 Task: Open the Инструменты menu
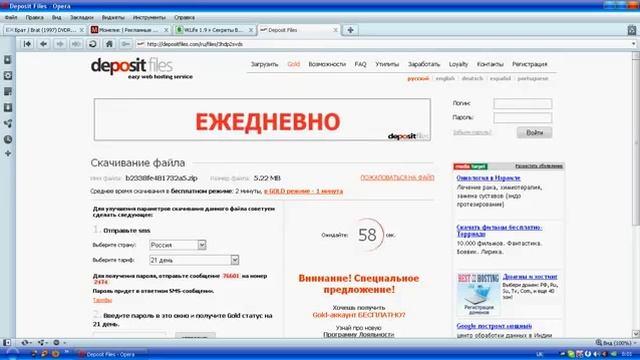coord(149,18)
